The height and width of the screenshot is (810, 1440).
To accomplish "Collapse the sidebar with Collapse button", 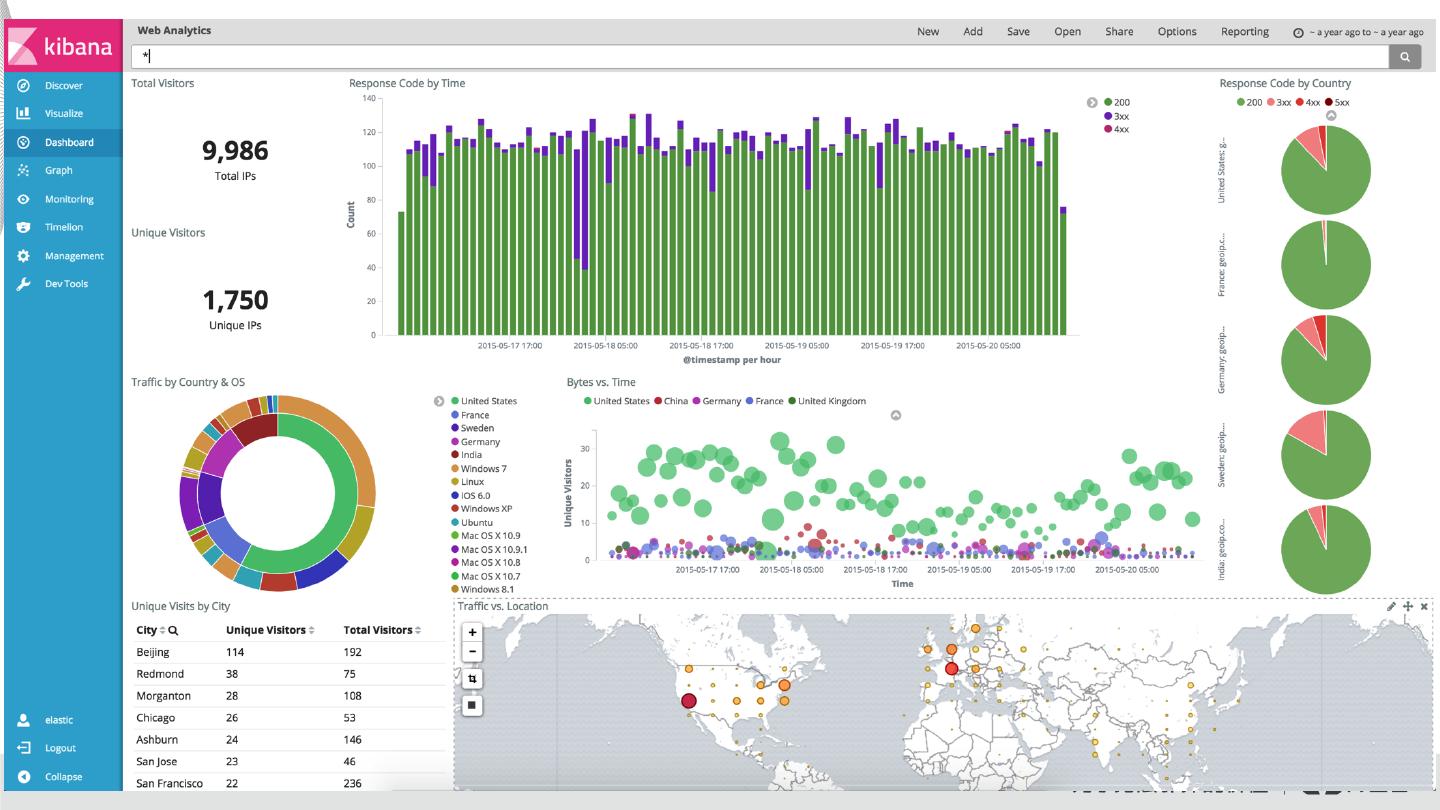I will tap(62, 777).
